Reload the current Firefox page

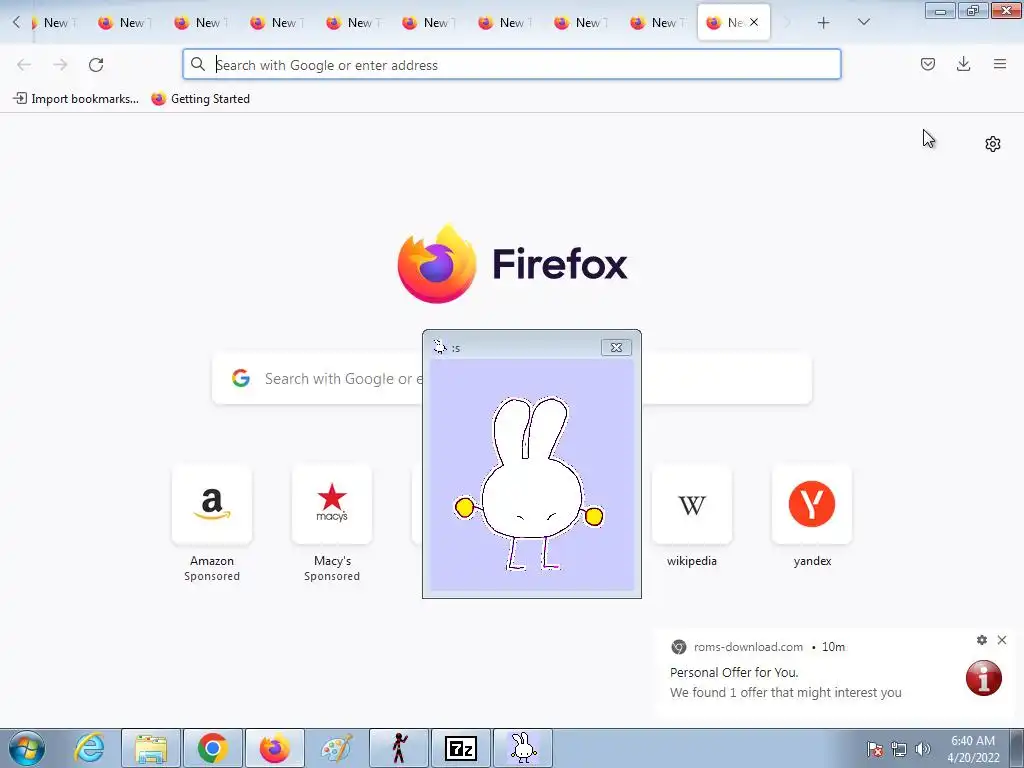(x=96, y=65)
